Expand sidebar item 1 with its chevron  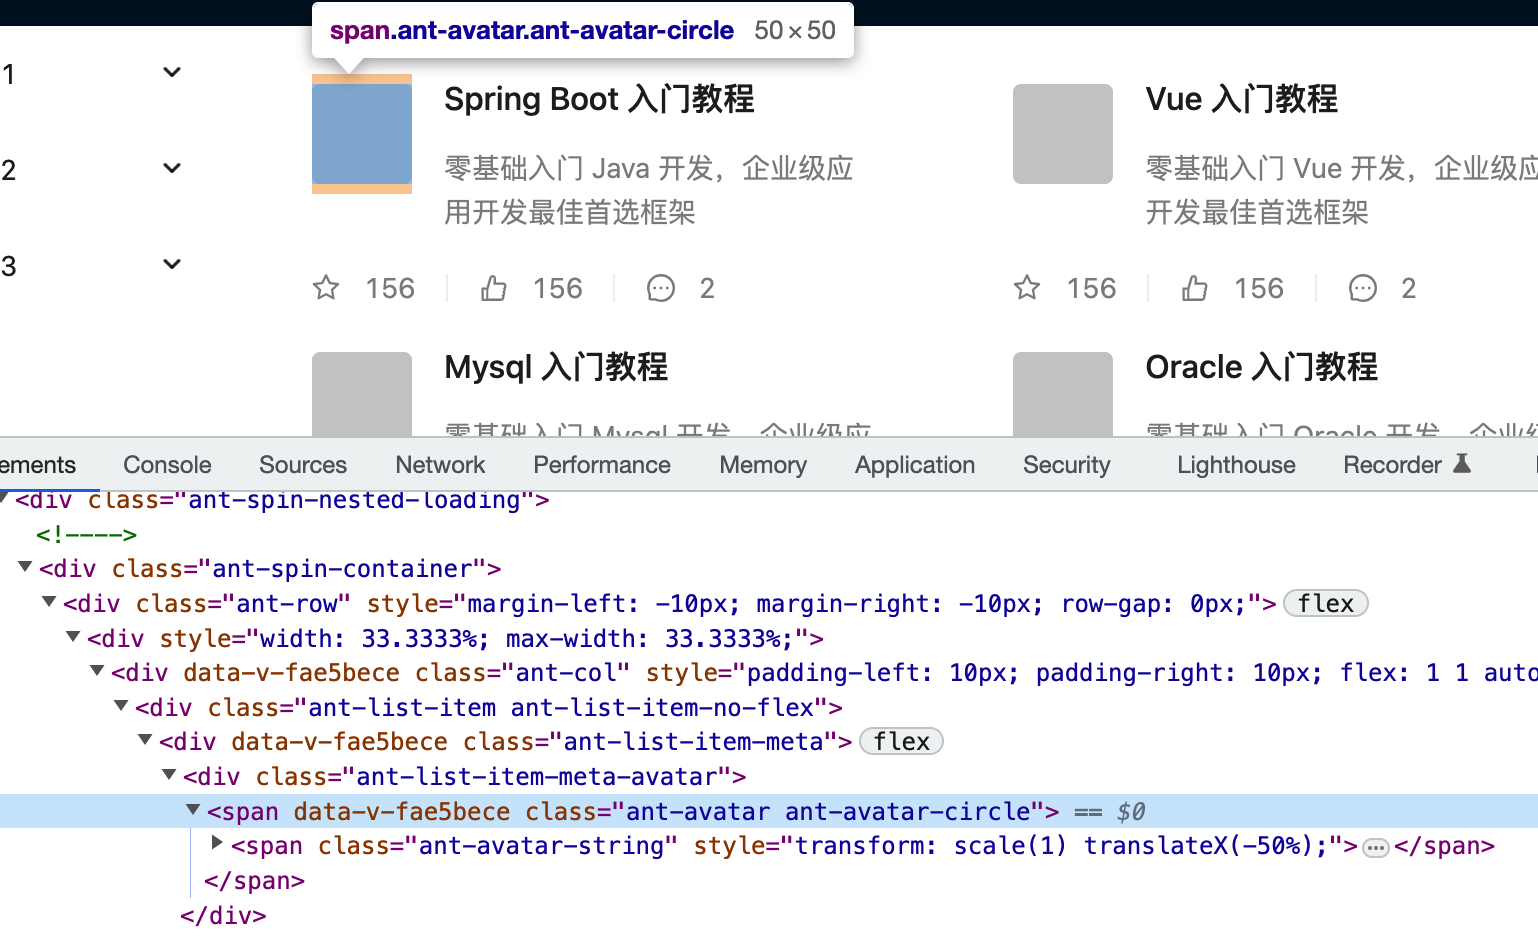pyautogui.click(x=171, y=71)
